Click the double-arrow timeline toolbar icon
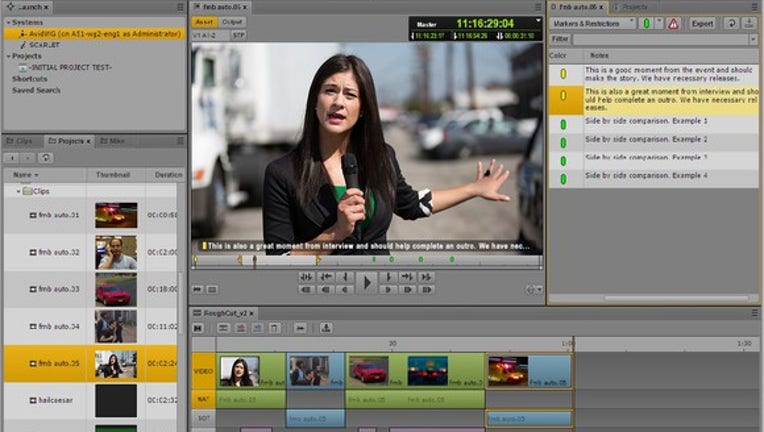The width and height of the screenshot is (764, 432). point(300,328)
